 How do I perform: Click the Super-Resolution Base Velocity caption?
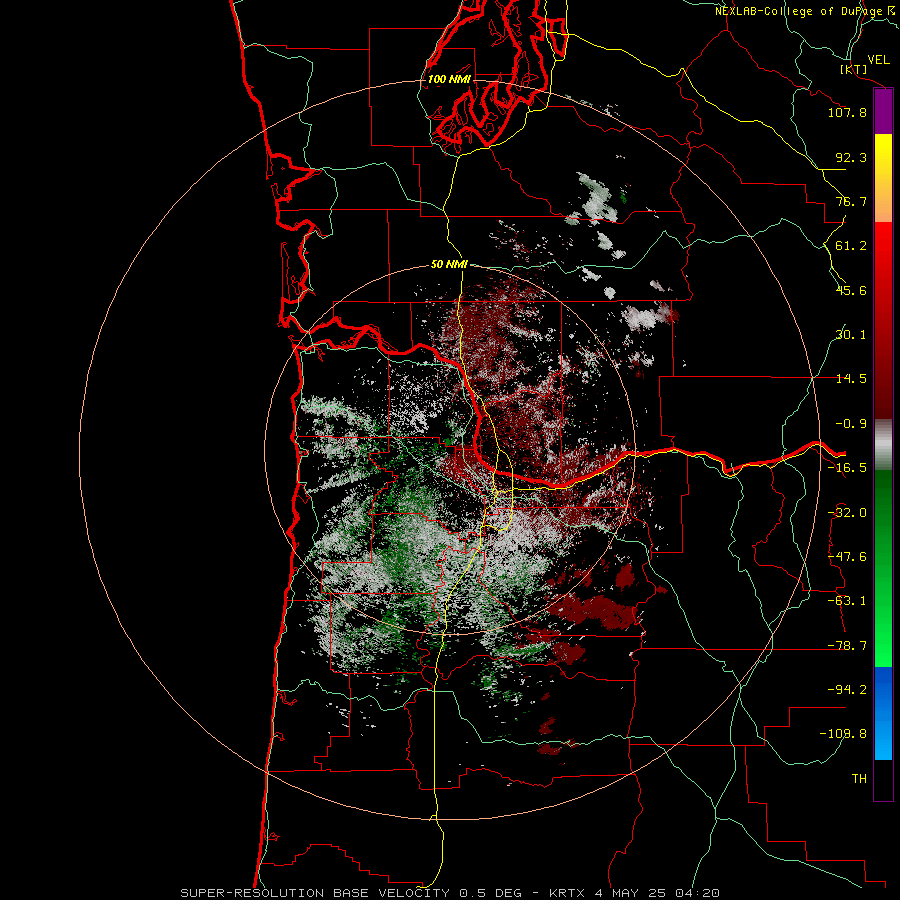[x=450, y=893]
